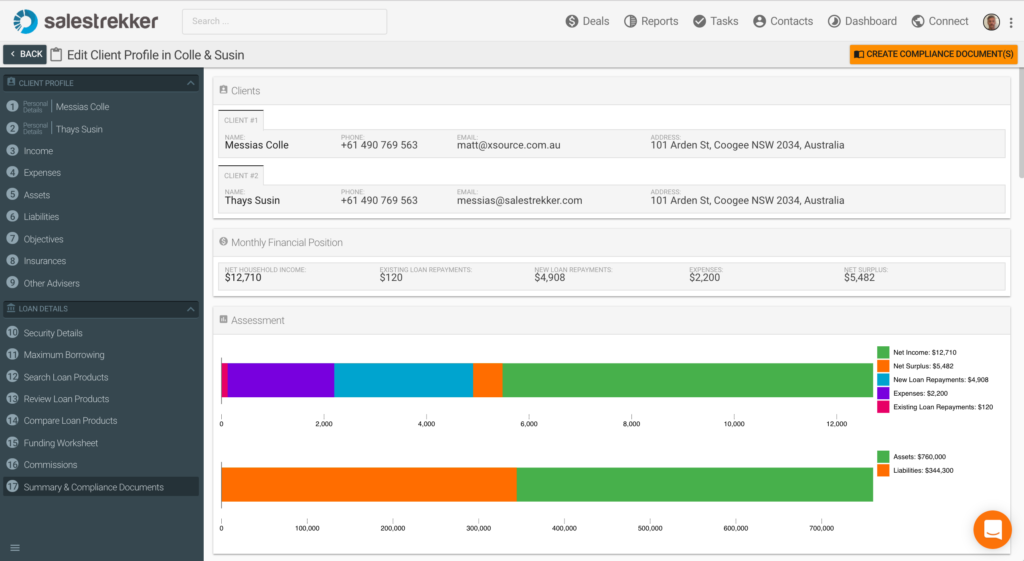The width and height of the screenshot is (1024, 561).
Task: Click into the Search field
Action: tap(285, 22)
